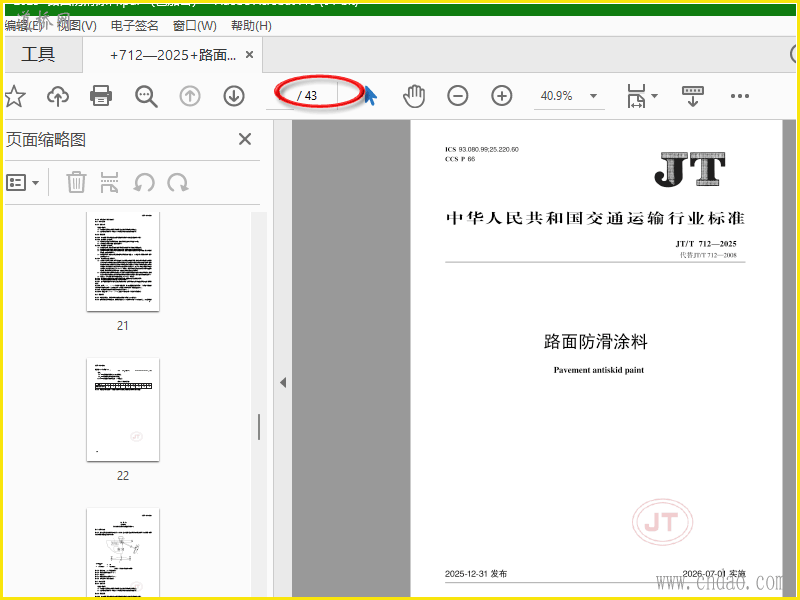Click the CCS P 66 text
The image size is (800, 600).
460,159
